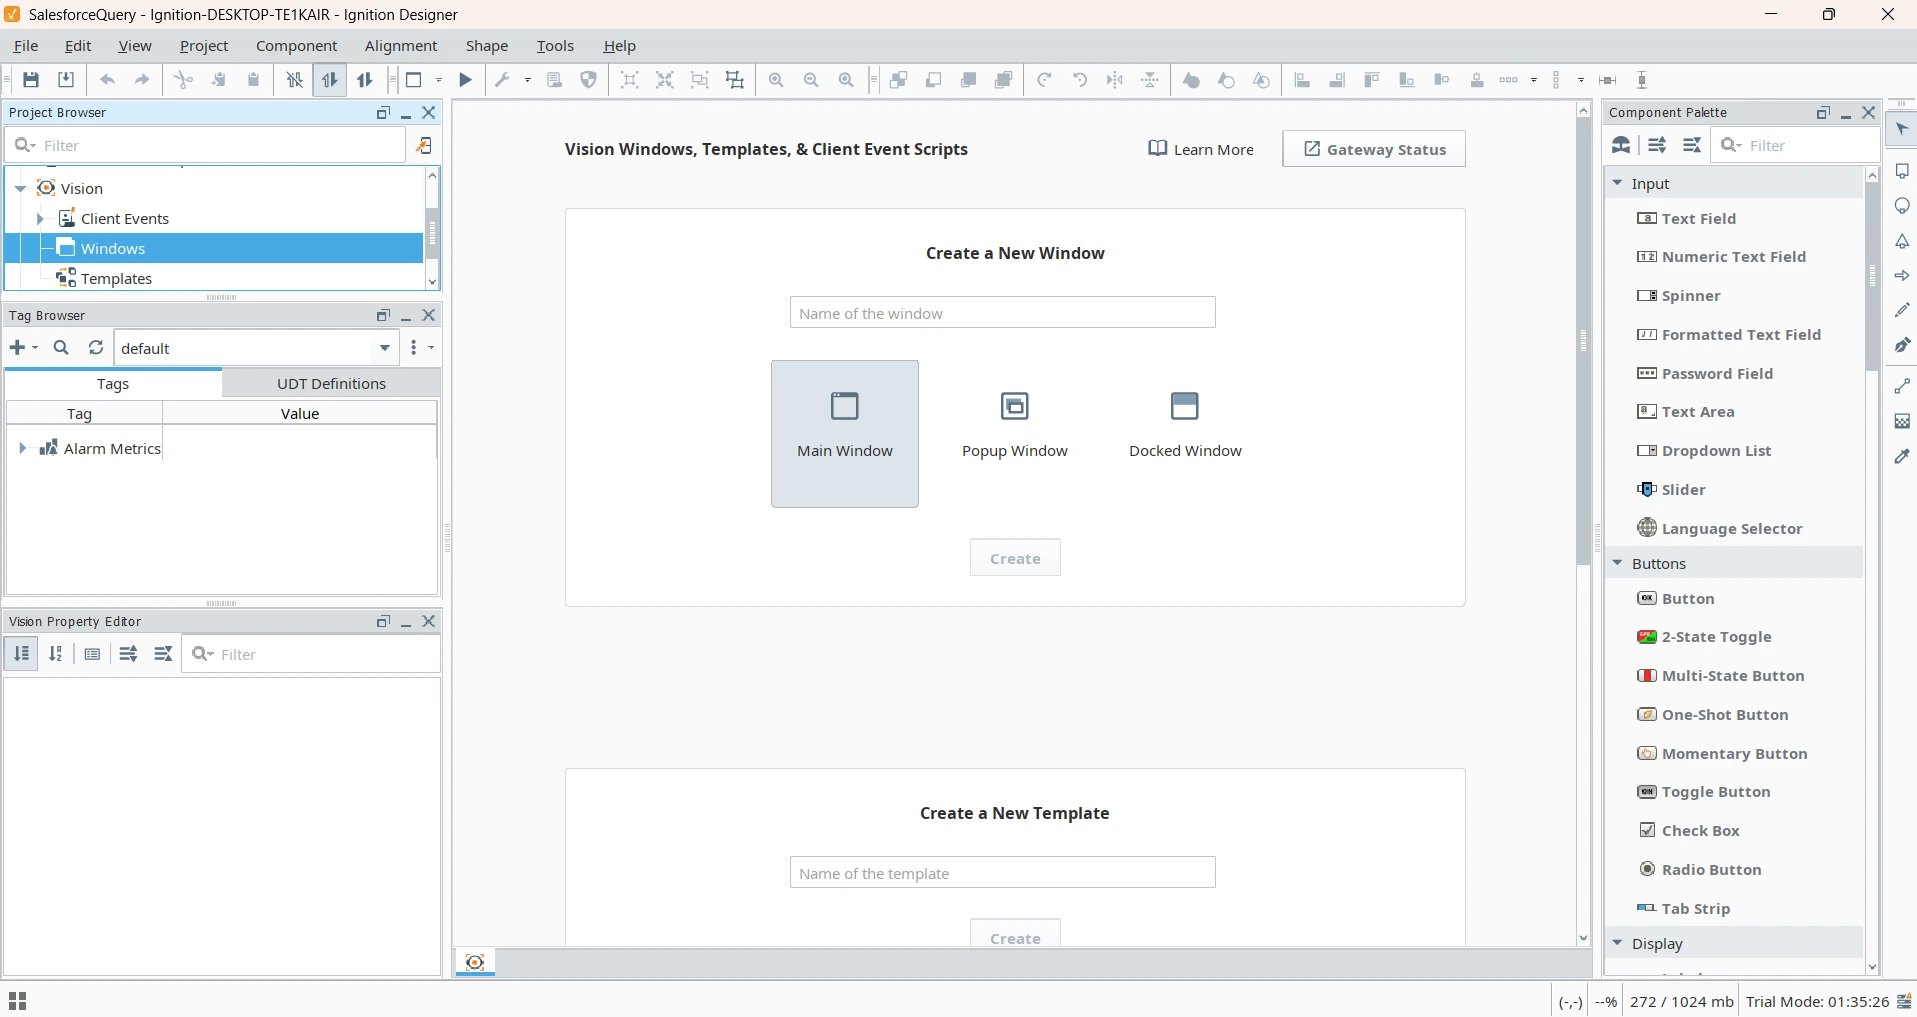Collapse the Input palette section
Image resolution: width=1917 pixels, height=1017 pixels.
(1618, 184)
